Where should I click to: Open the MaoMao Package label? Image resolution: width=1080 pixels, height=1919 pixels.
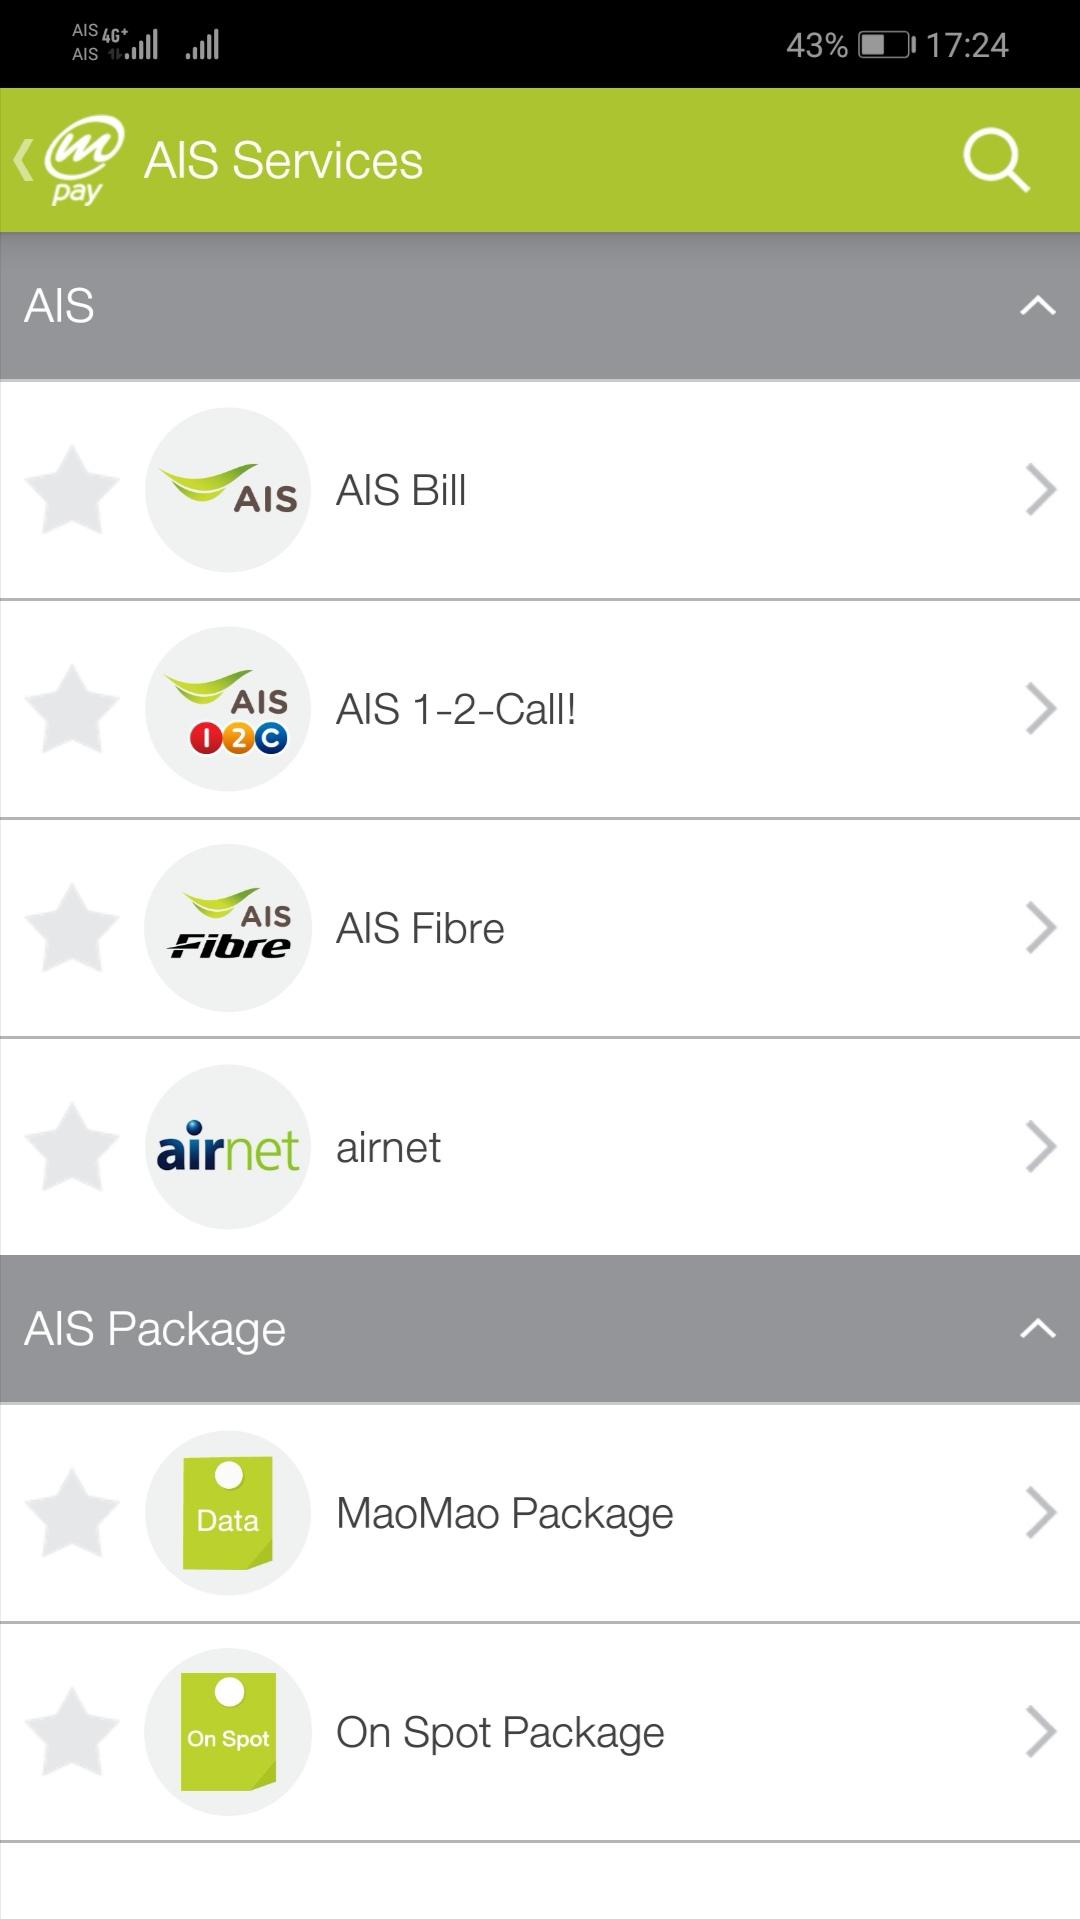pyautogui.click(x=504, y=1514)
